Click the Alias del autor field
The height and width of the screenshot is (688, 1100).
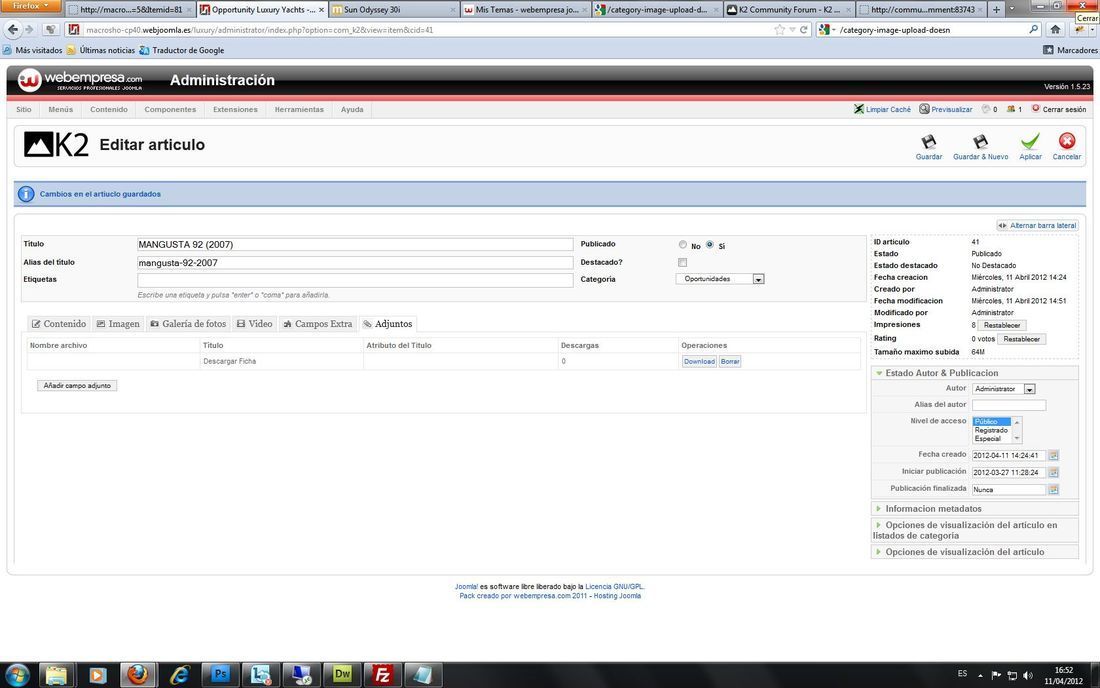pos(1009,405)
